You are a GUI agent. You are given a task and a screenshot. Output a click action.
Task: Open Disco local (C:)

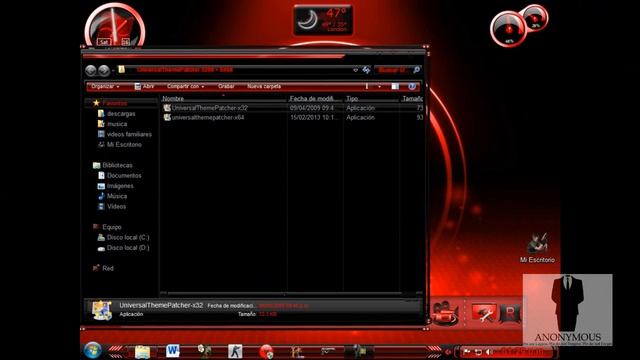[x=128, y=237]
